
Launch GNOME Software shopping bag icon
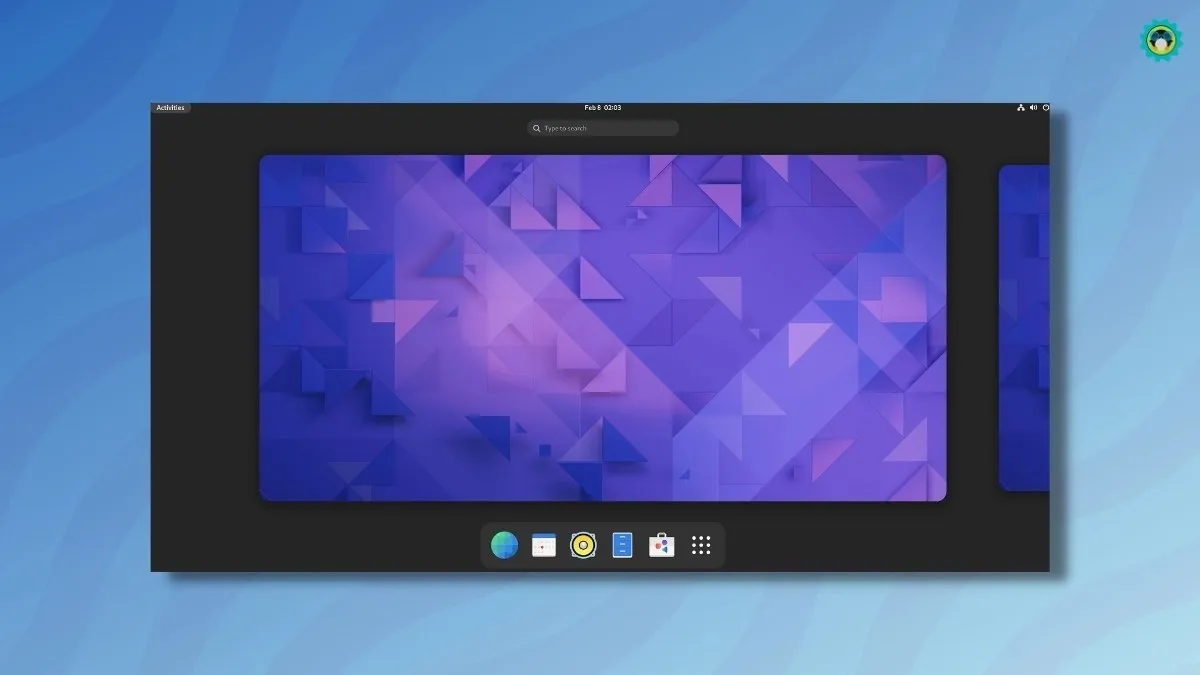click(662, 545)
